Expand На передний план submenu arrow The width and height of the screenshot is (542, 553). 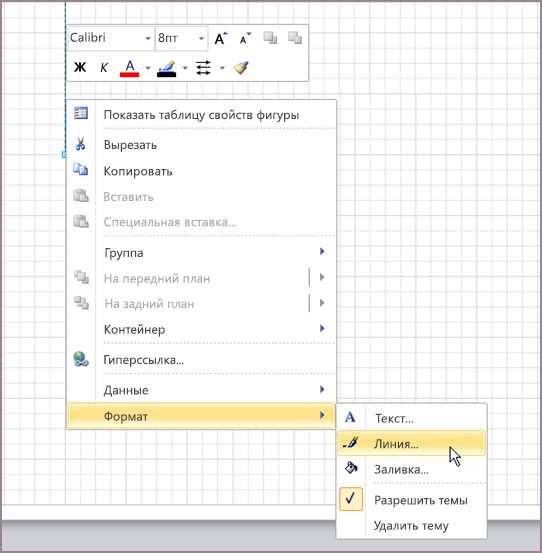(322, 277)
